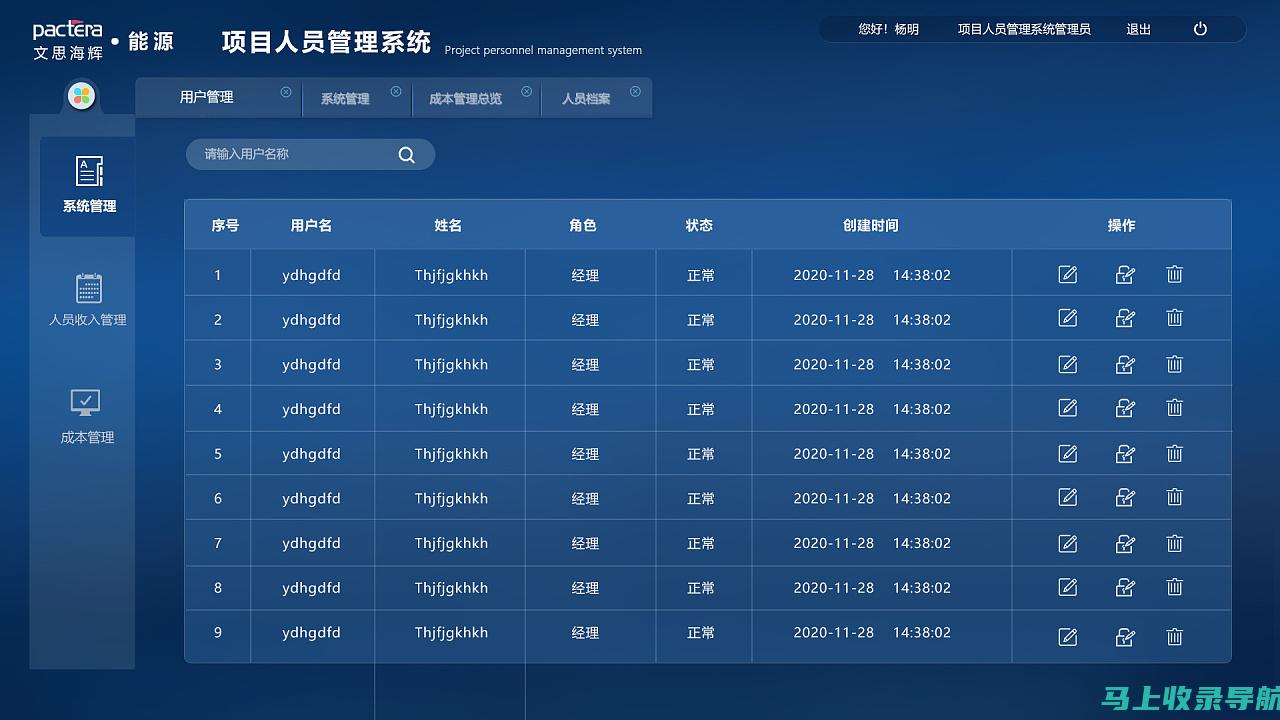Screen dimensions: 1280x720
Task: Open 人员收入管理 in the sidebar
Action: tap(88, 300)
